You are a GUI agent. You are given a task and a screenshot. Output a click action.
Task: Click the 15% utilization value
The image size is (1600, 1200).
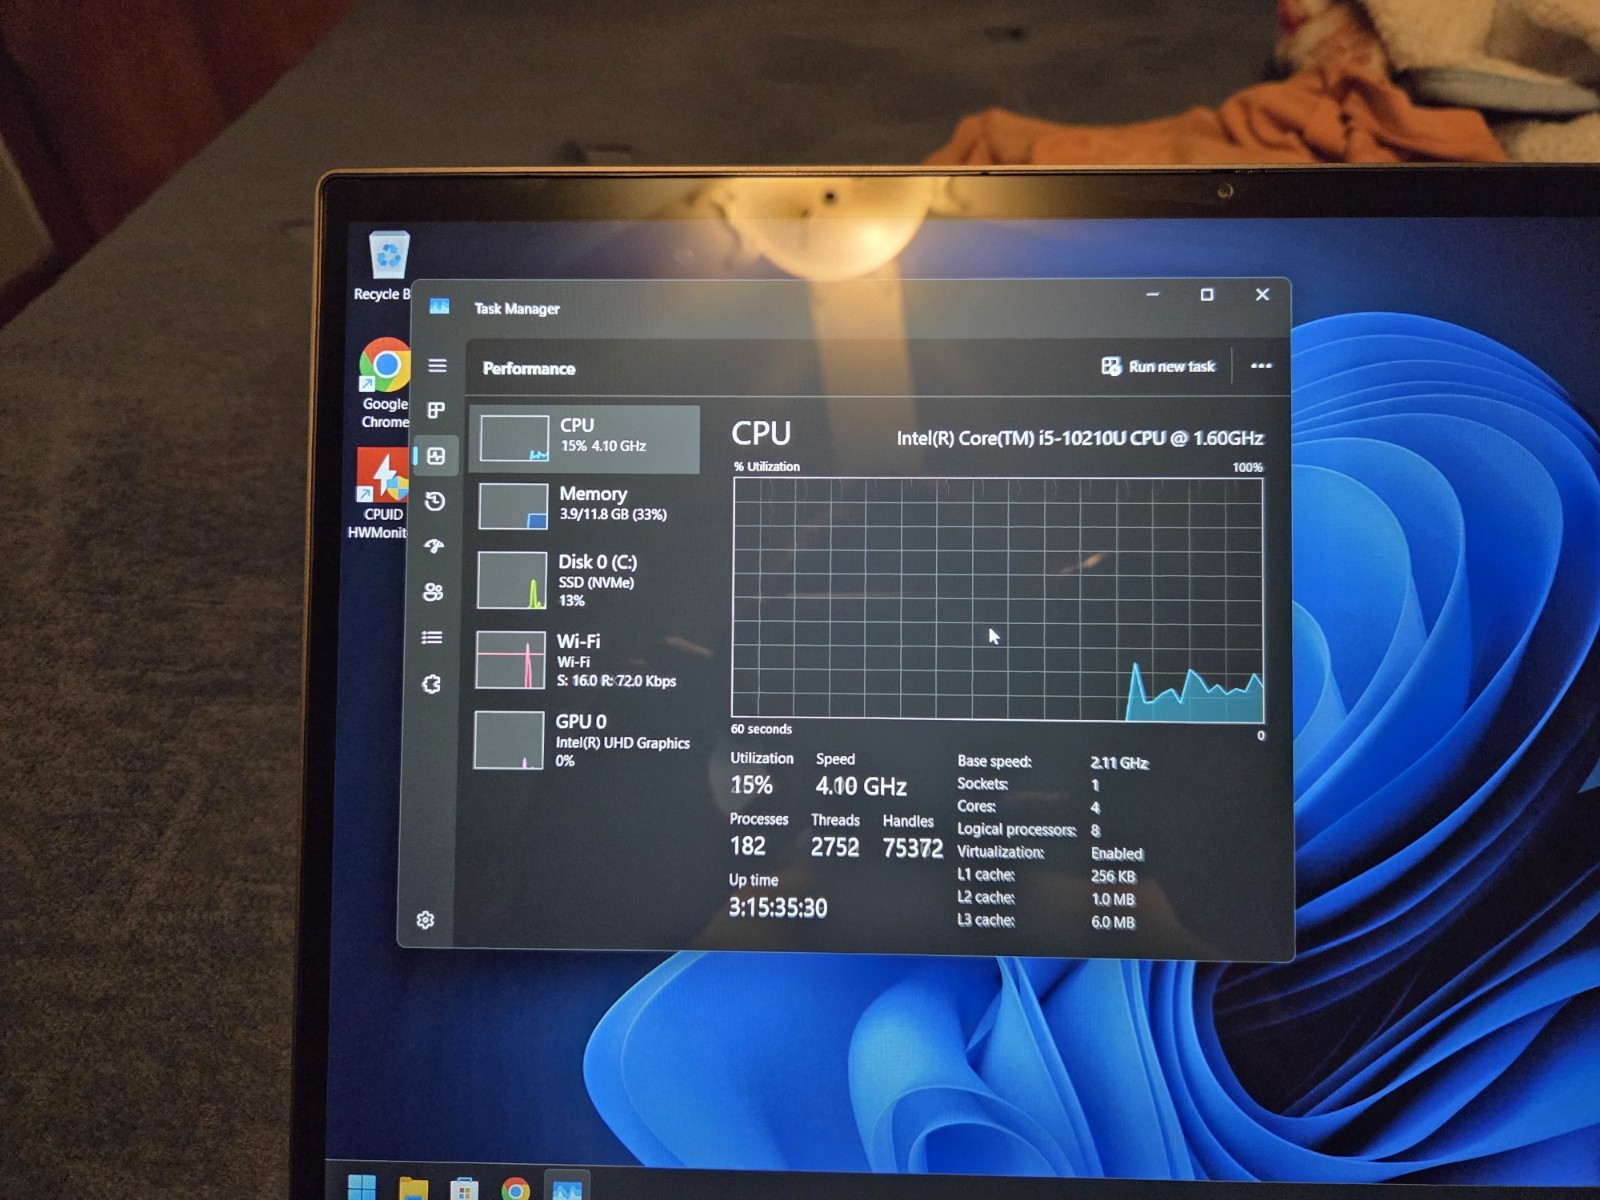coord(751,785)
